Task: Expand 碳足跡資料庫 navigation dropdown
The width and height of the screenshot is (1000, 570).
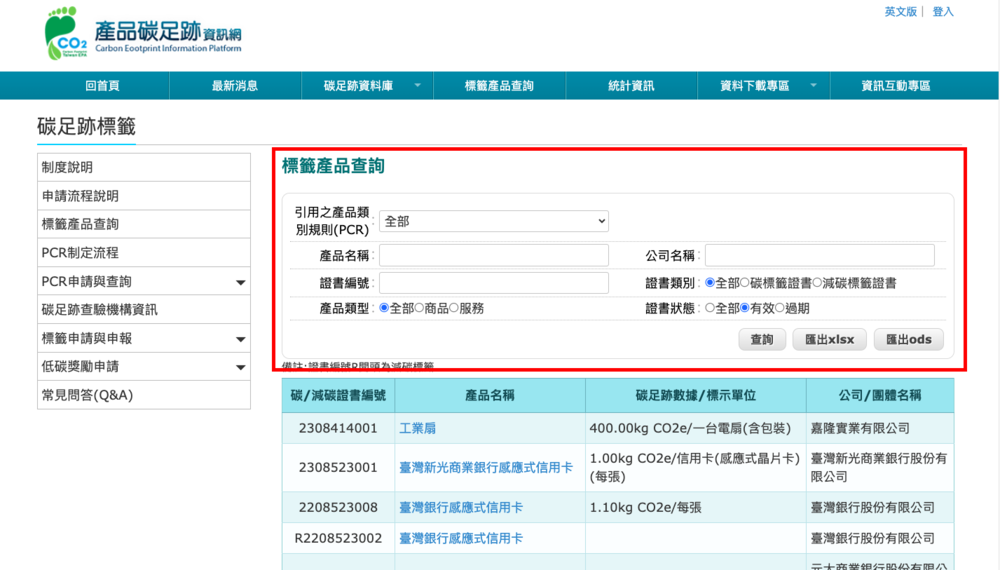Action: click(x=417, y=86)
